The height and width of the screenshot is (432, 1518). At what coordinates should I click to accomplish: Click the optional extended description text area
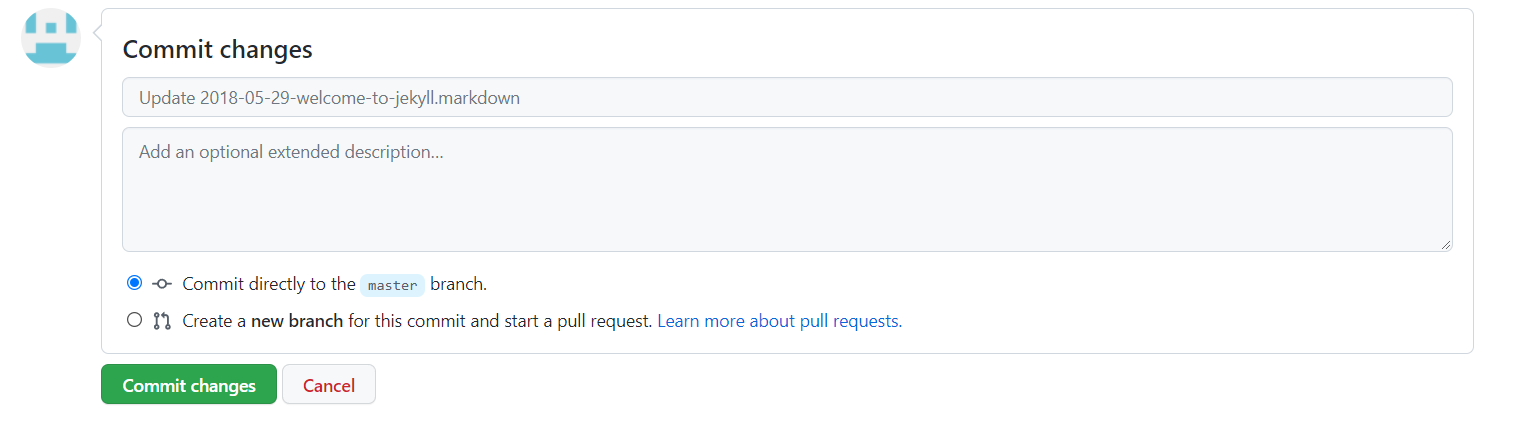click(786, 189)
